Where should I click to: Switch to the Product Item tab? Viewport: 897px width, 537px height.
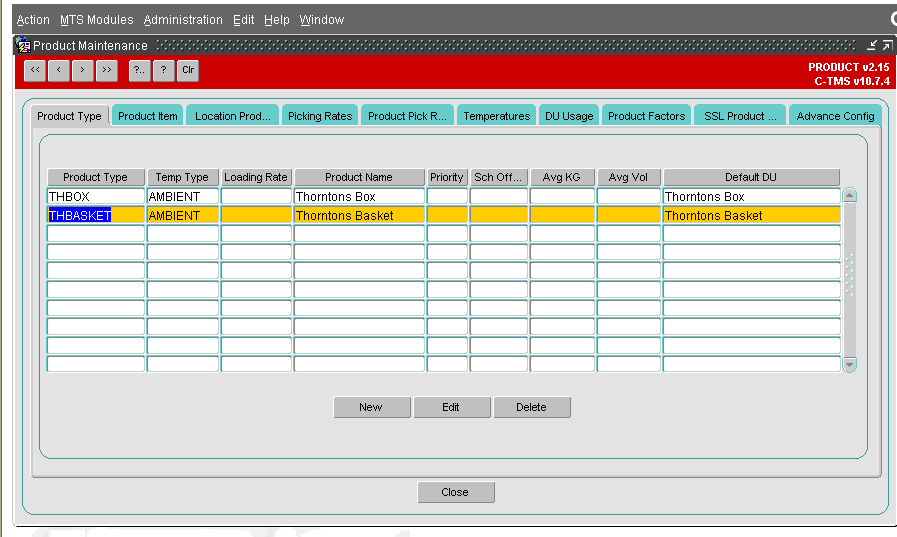coord(148,116)
